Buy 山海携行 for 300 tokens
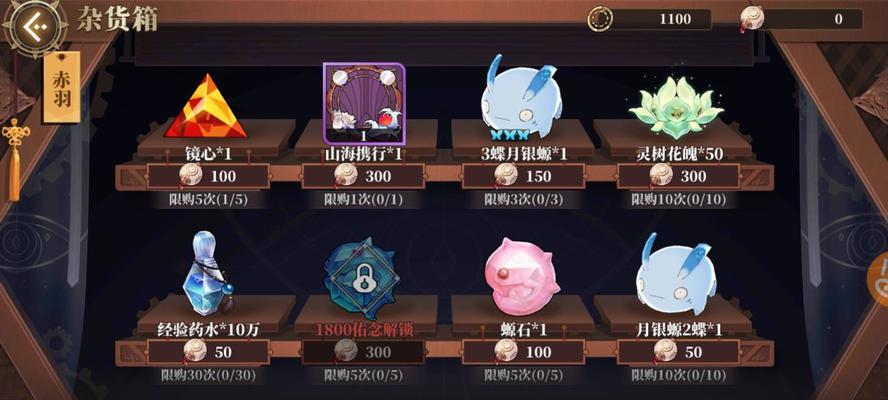 [x=363, y=176]
